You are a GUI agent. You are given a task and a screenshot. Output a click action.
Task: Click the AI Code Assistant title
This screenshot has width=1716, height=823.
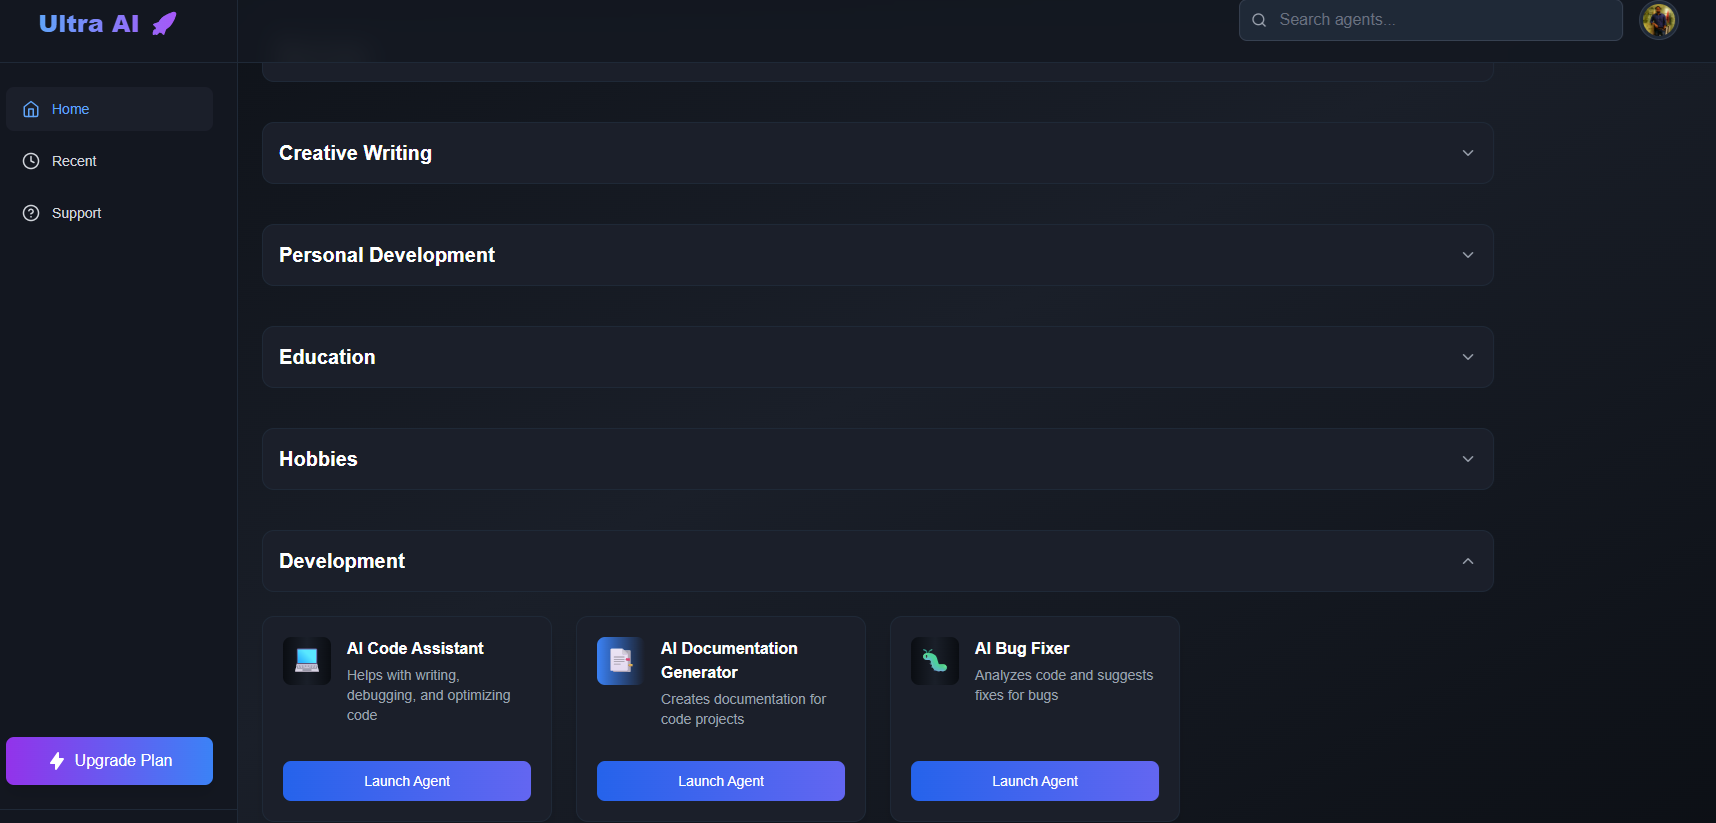(415, 648)
